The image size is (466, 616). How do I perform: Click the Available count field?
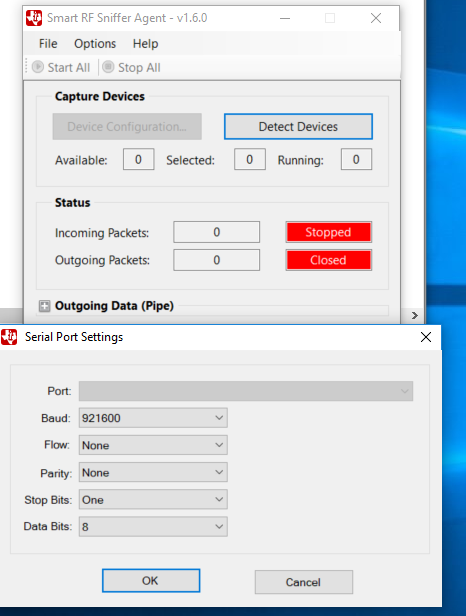138,159
